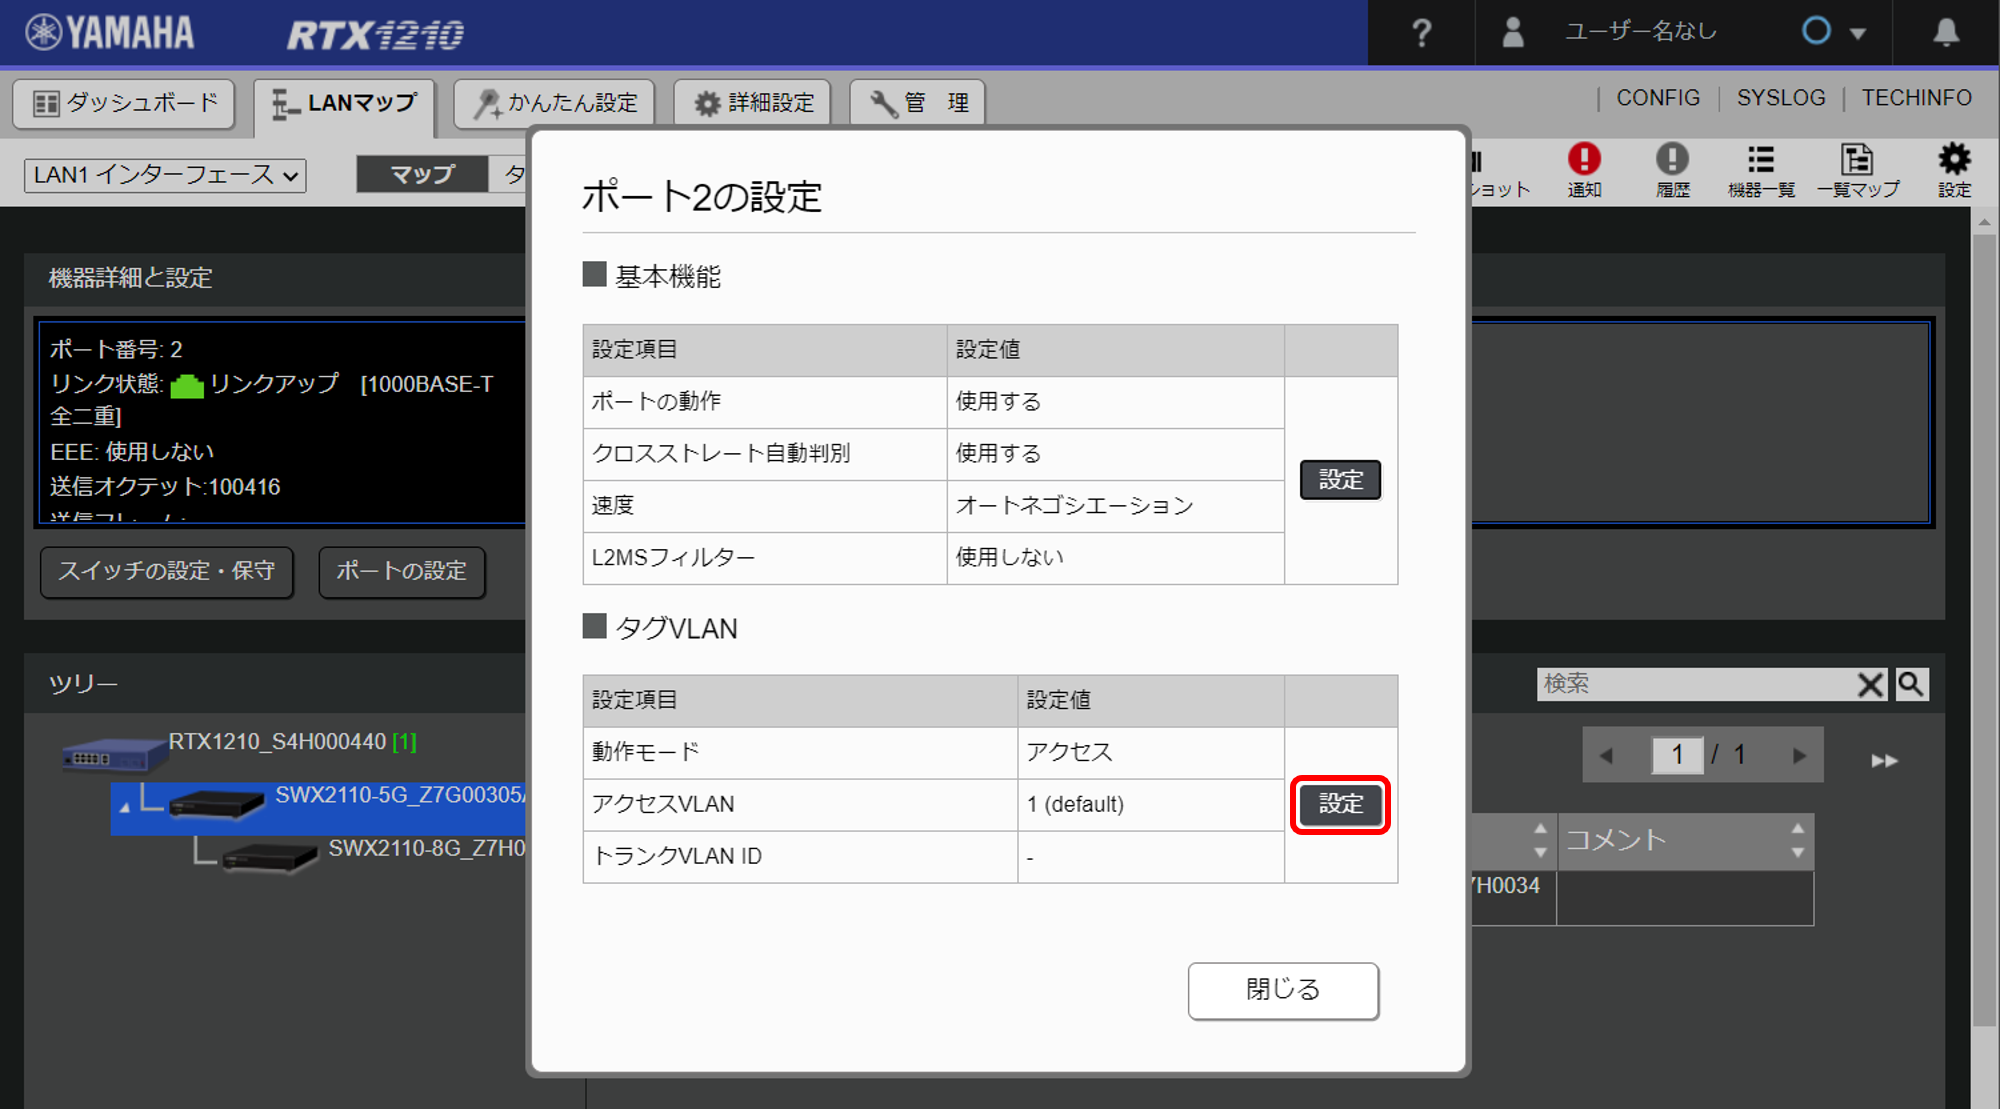Open the LAN1 インターフェース dropdown
This screenshot has height=1109, width=2000.
[x=165, y=175]
